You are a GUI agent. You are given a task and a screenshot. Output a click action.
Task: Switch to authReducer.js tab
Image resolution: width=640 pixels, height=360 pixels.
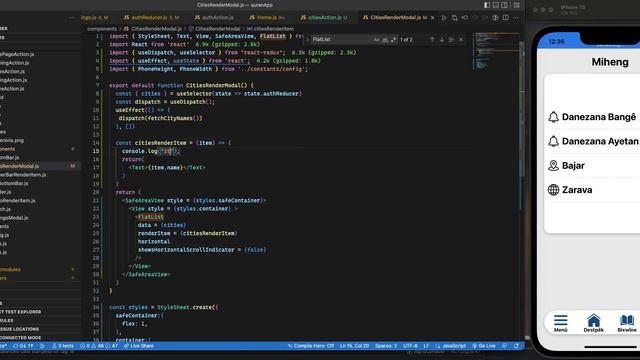151,18
